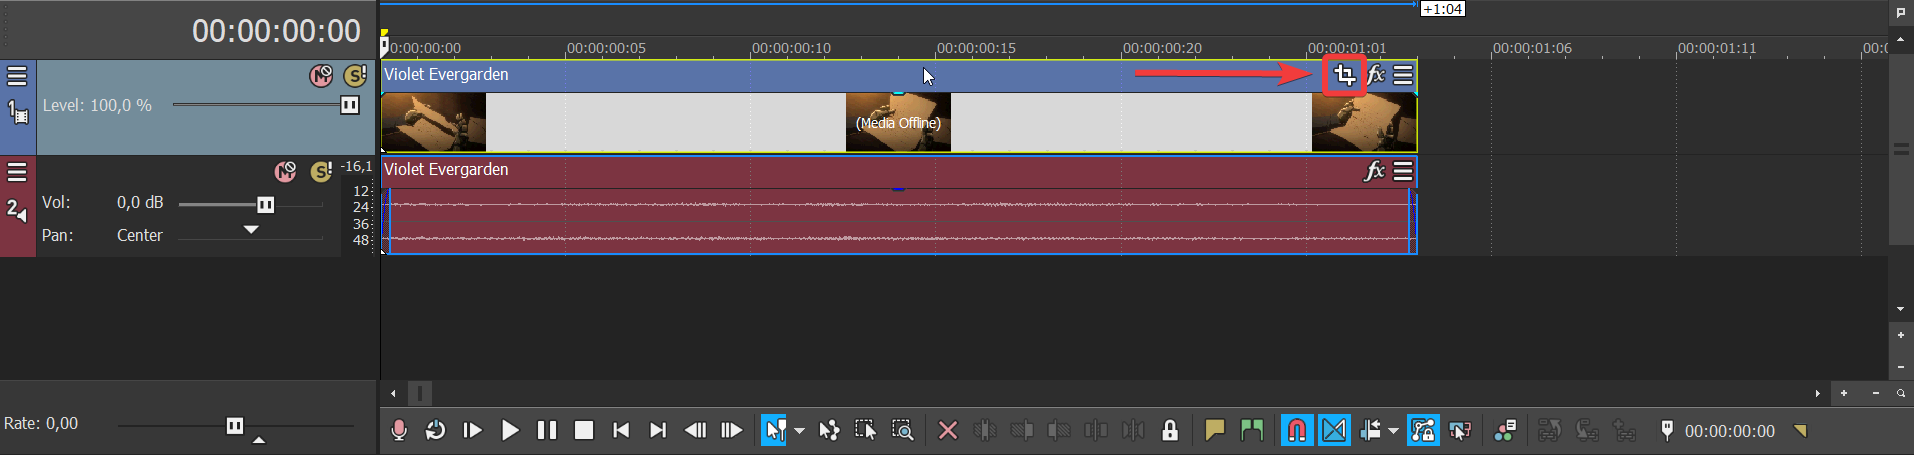Toggle Automatic Crossfades
Viewport: 1914px width, 455px height.
pyautogui.click(x=1334, y=430)
